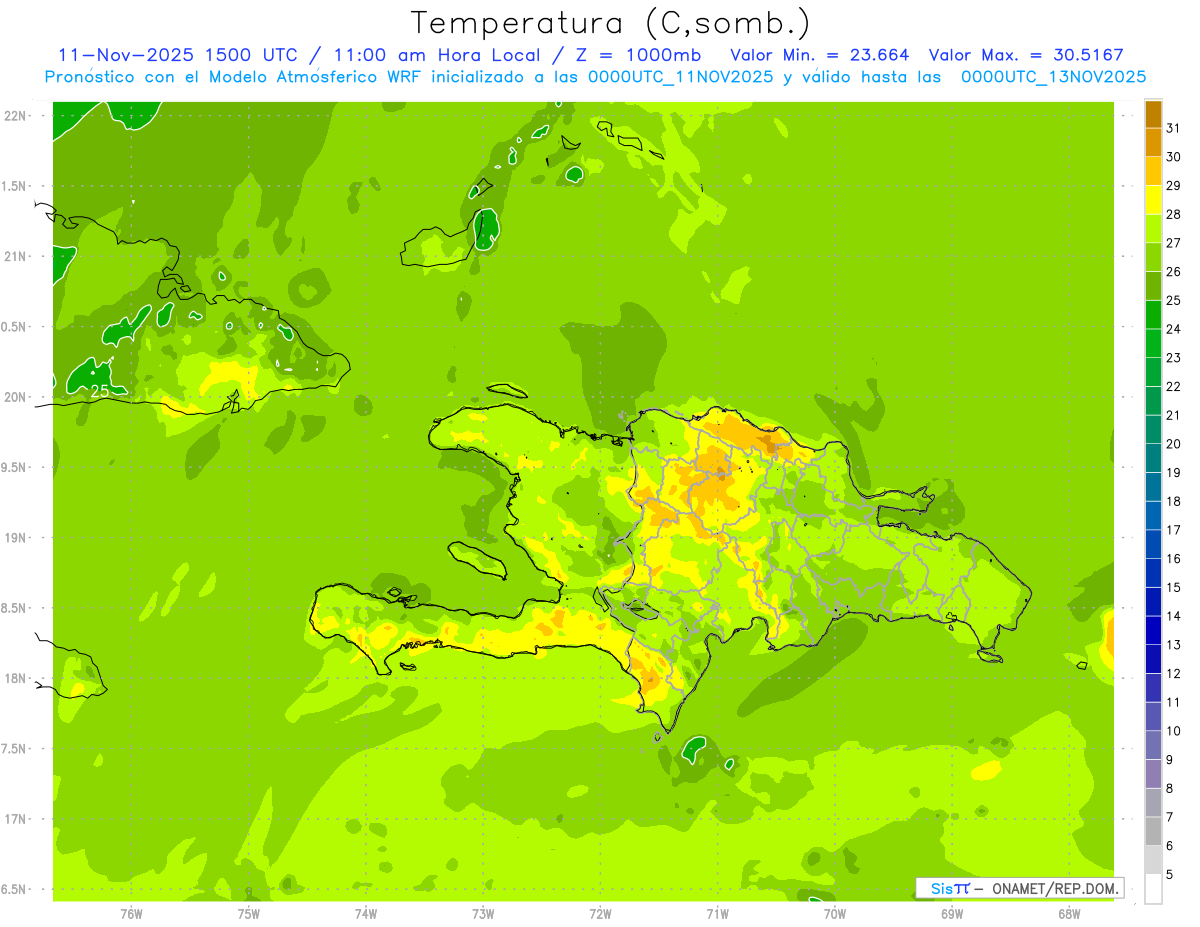Viewport: 1200px width, 927px height.
Task: Click the '17N' latitude axis label
Action: (x=16, y=819)
